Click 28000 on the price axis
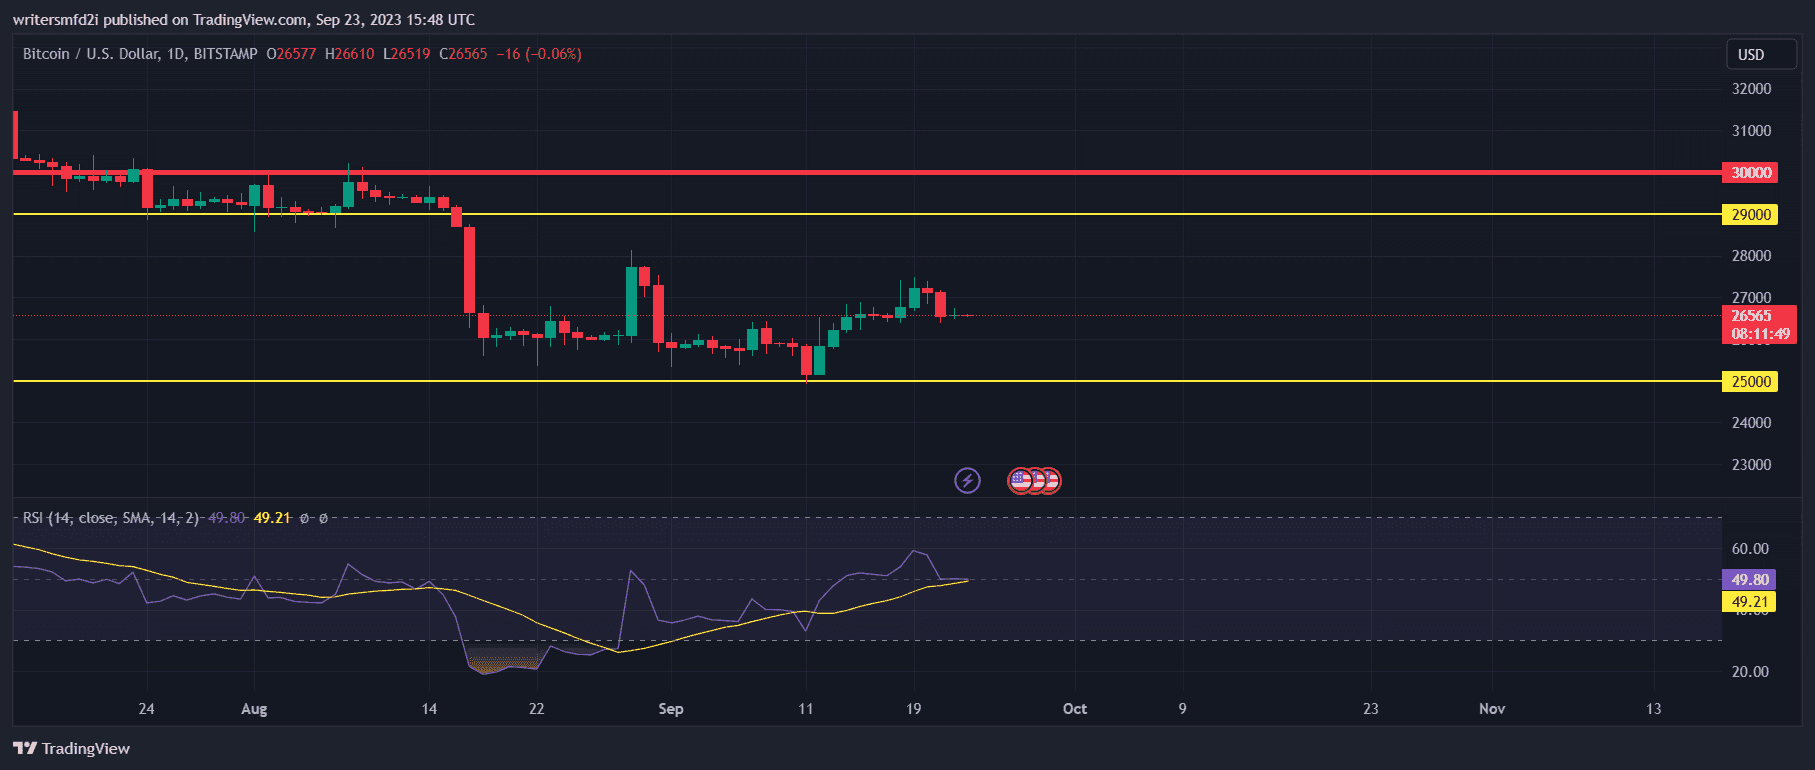Screen dimensions: 1815x770 1751,256
